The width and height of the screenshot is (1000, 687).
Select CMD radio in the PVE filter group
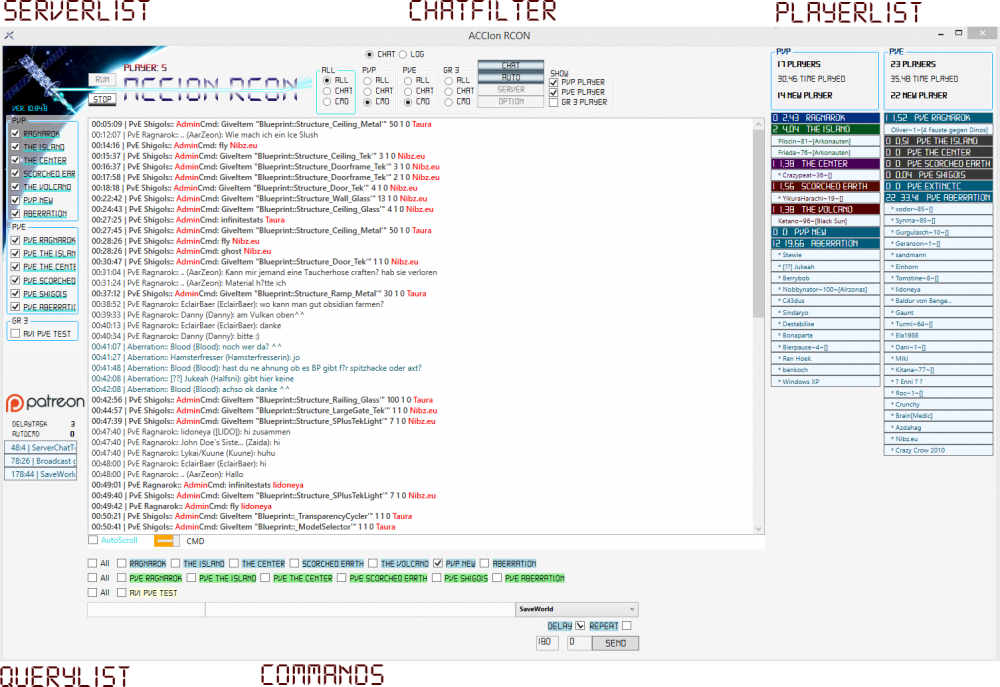click(x=408, y=102)
